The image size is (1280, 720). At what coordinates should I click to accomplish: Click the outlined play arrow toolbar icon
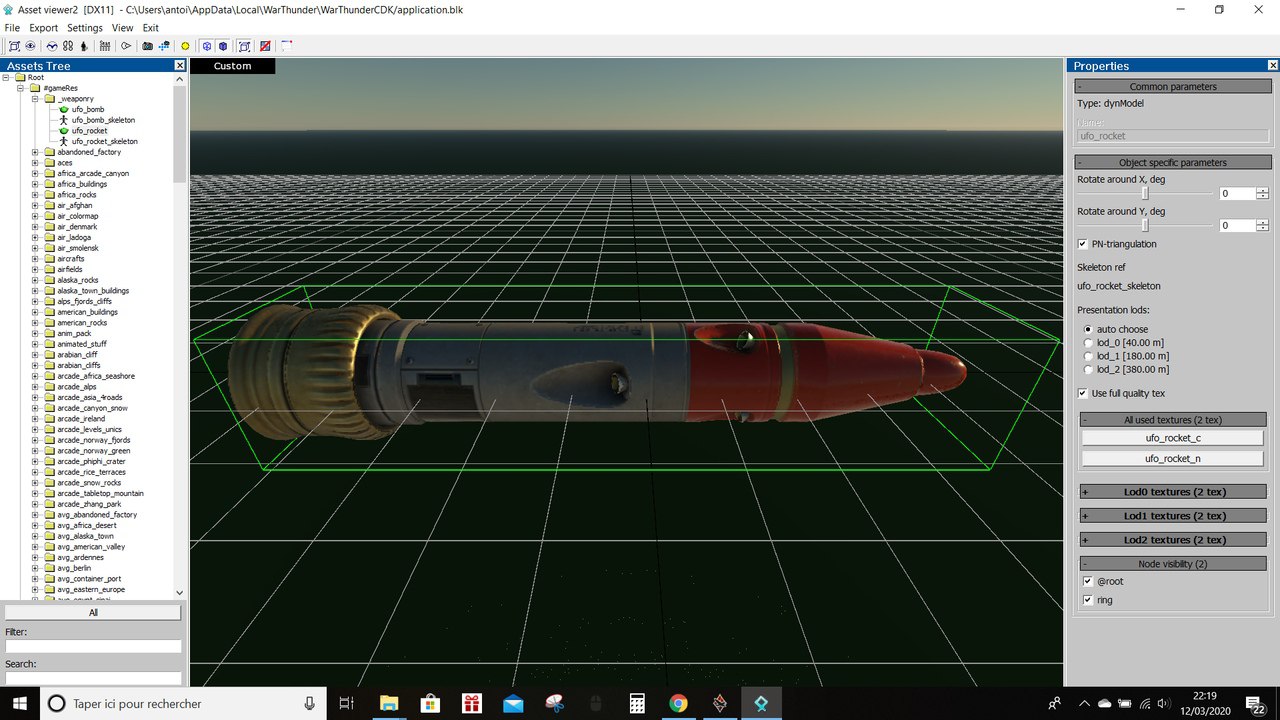(x=126, y=46)
